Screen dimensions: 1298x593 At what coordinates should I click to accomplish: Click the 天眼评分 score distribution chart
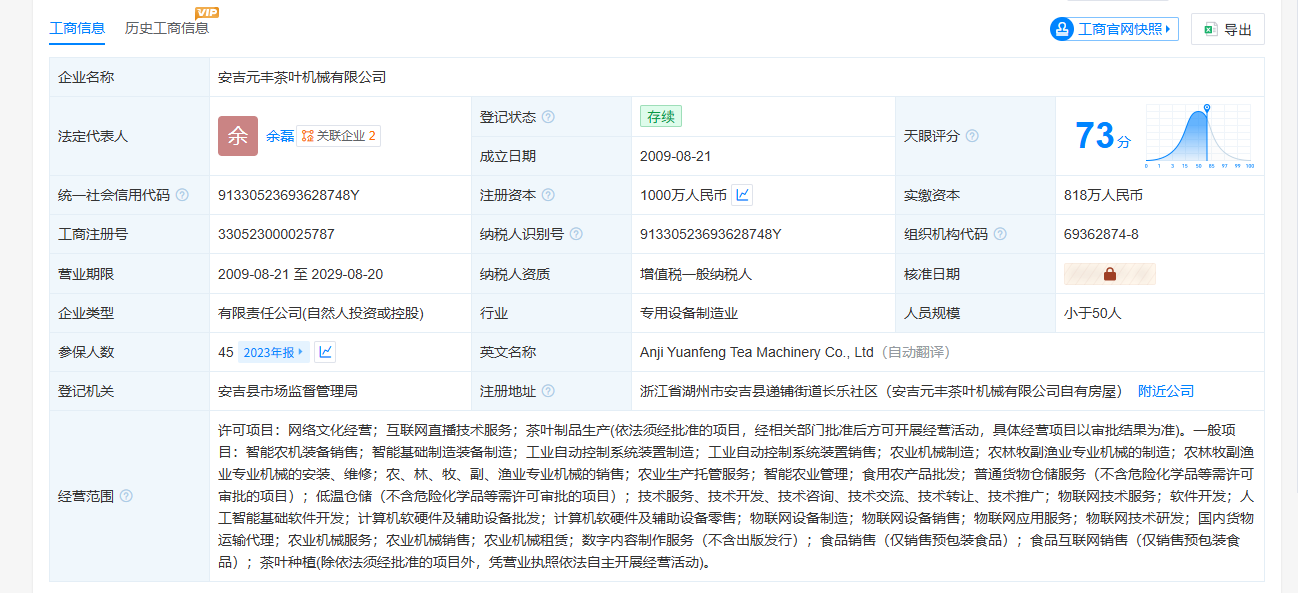[x=1200, y=136]
